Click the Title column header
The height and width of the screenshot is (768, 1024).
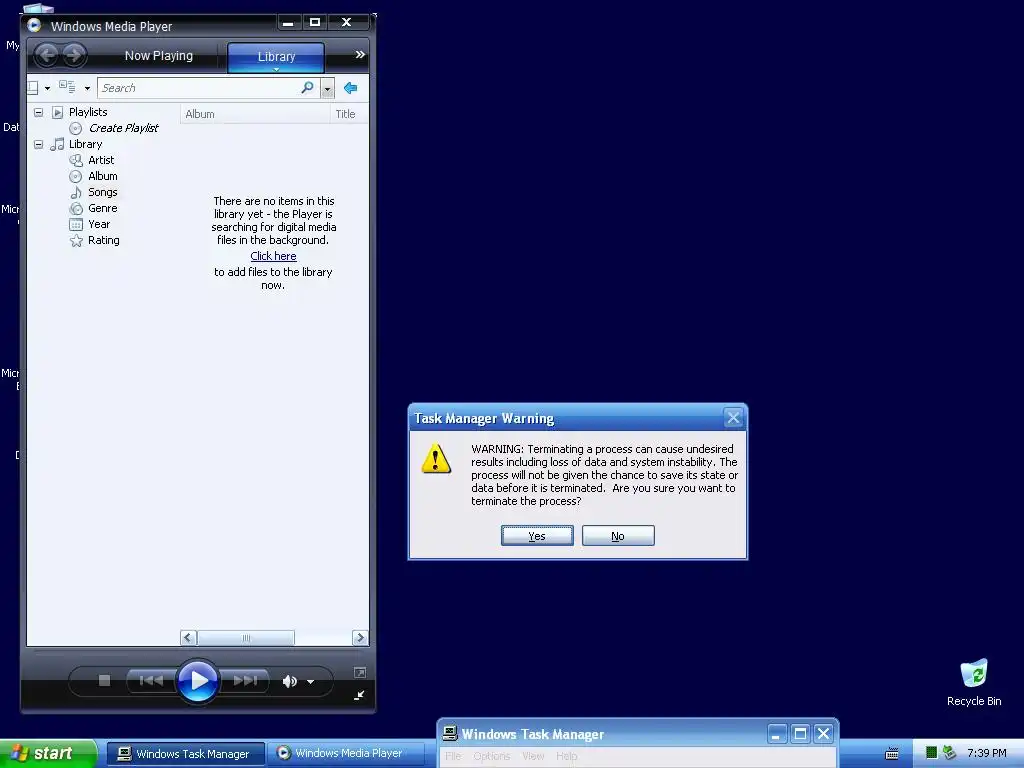[x=349, y=114]
